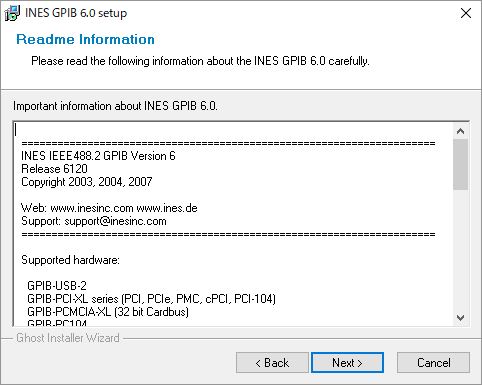Go to the next setup step

tap(347, 363)
